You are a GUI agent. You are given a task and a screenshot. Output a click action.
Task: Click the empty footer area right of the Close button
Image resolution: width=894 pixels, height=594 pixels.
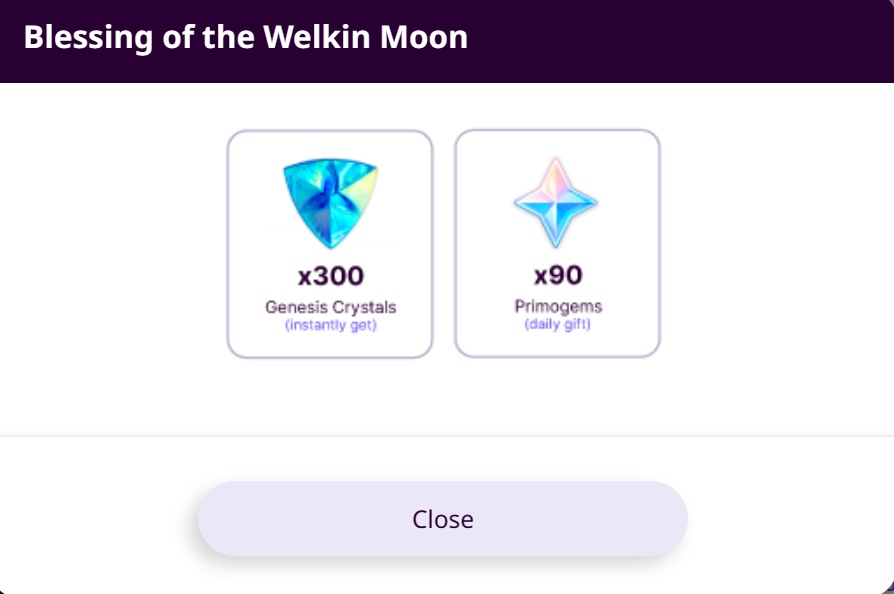(x=790, y=518)
